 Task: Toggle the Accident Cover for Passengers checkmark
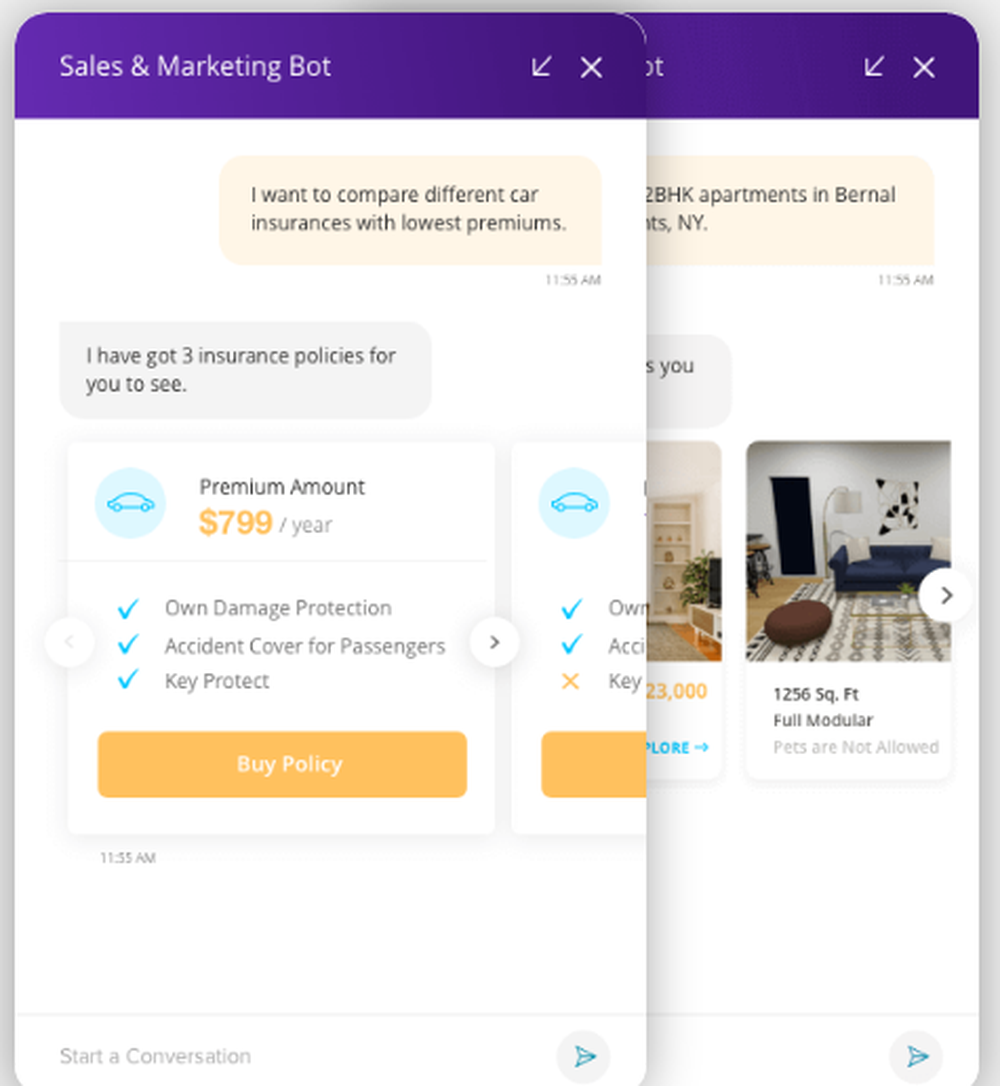coord(128,645)
